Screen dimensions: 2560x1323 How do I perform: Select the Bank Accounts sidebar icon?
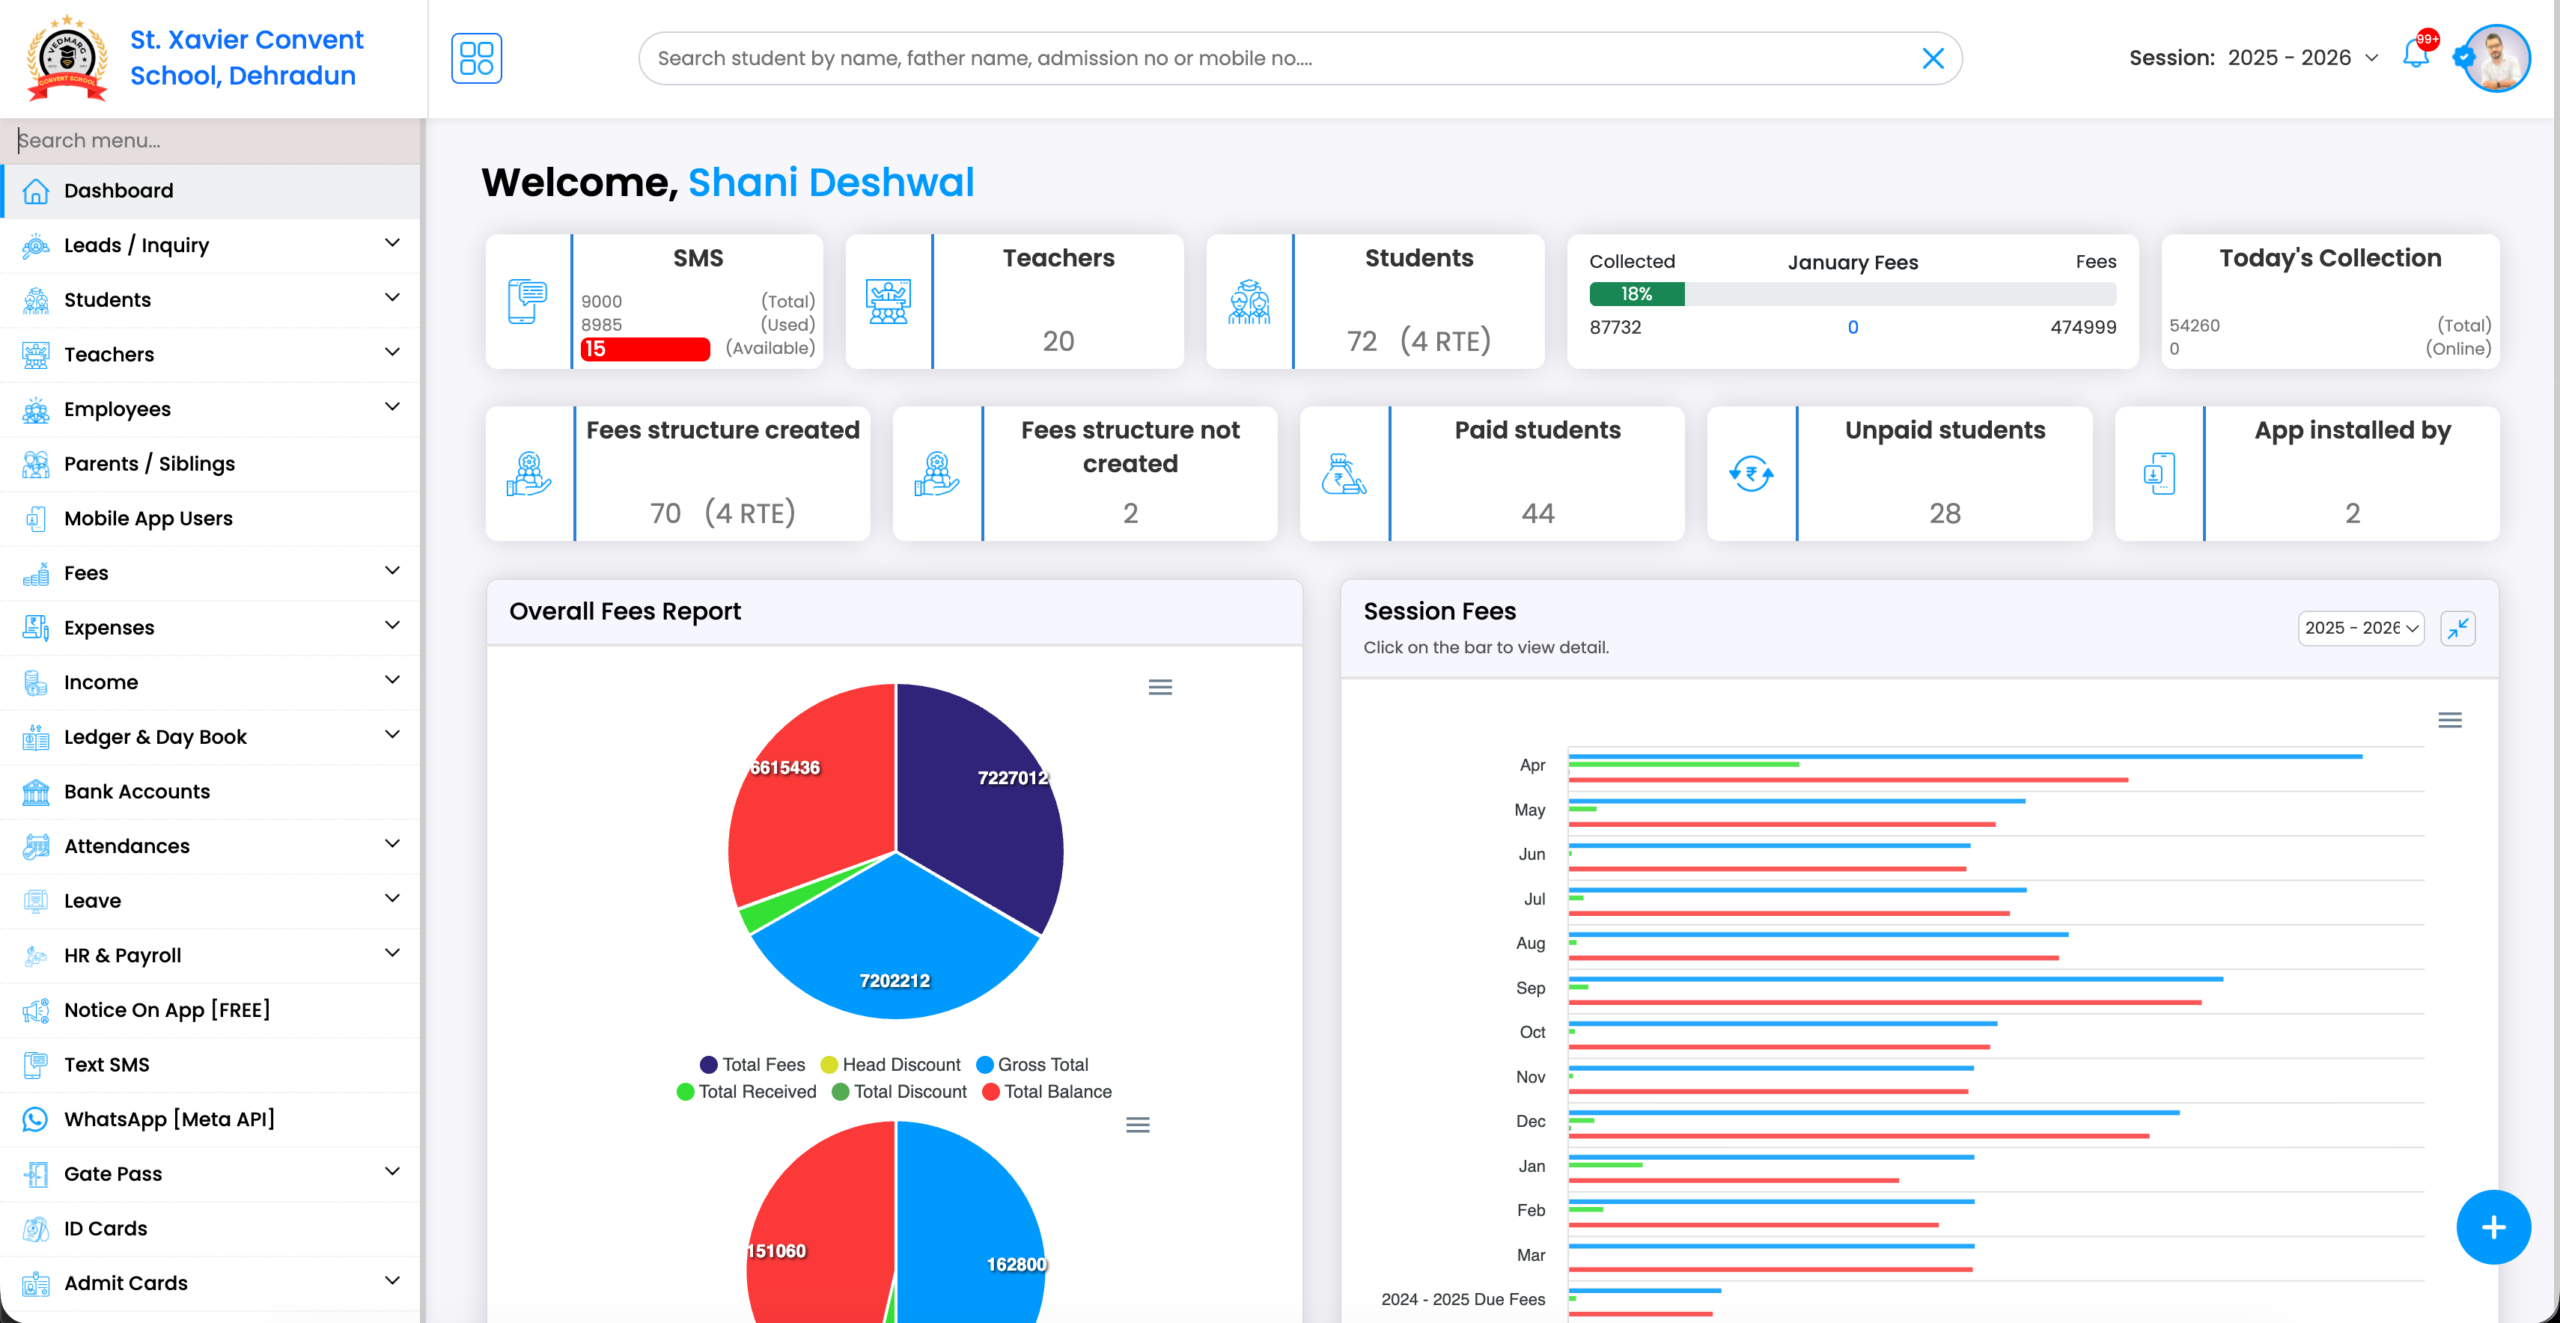[x=35, y=791]
